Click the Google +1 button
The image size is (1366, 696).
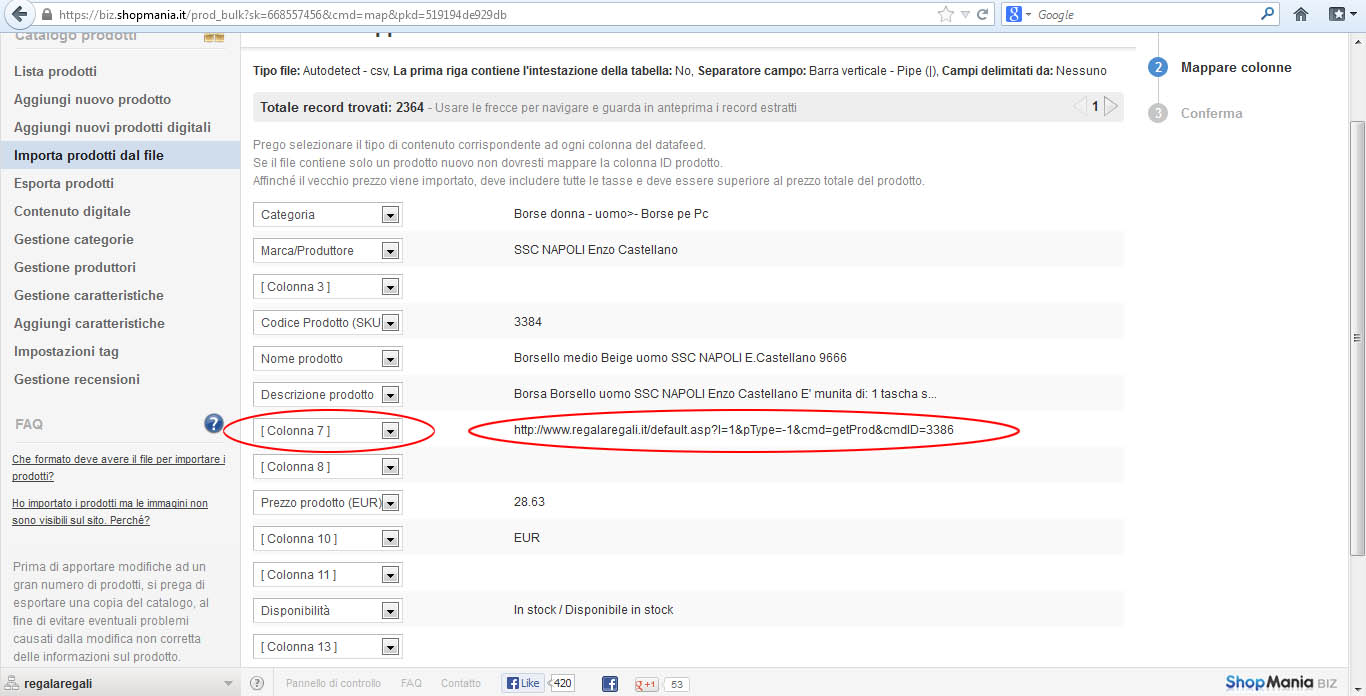(646, 684)
